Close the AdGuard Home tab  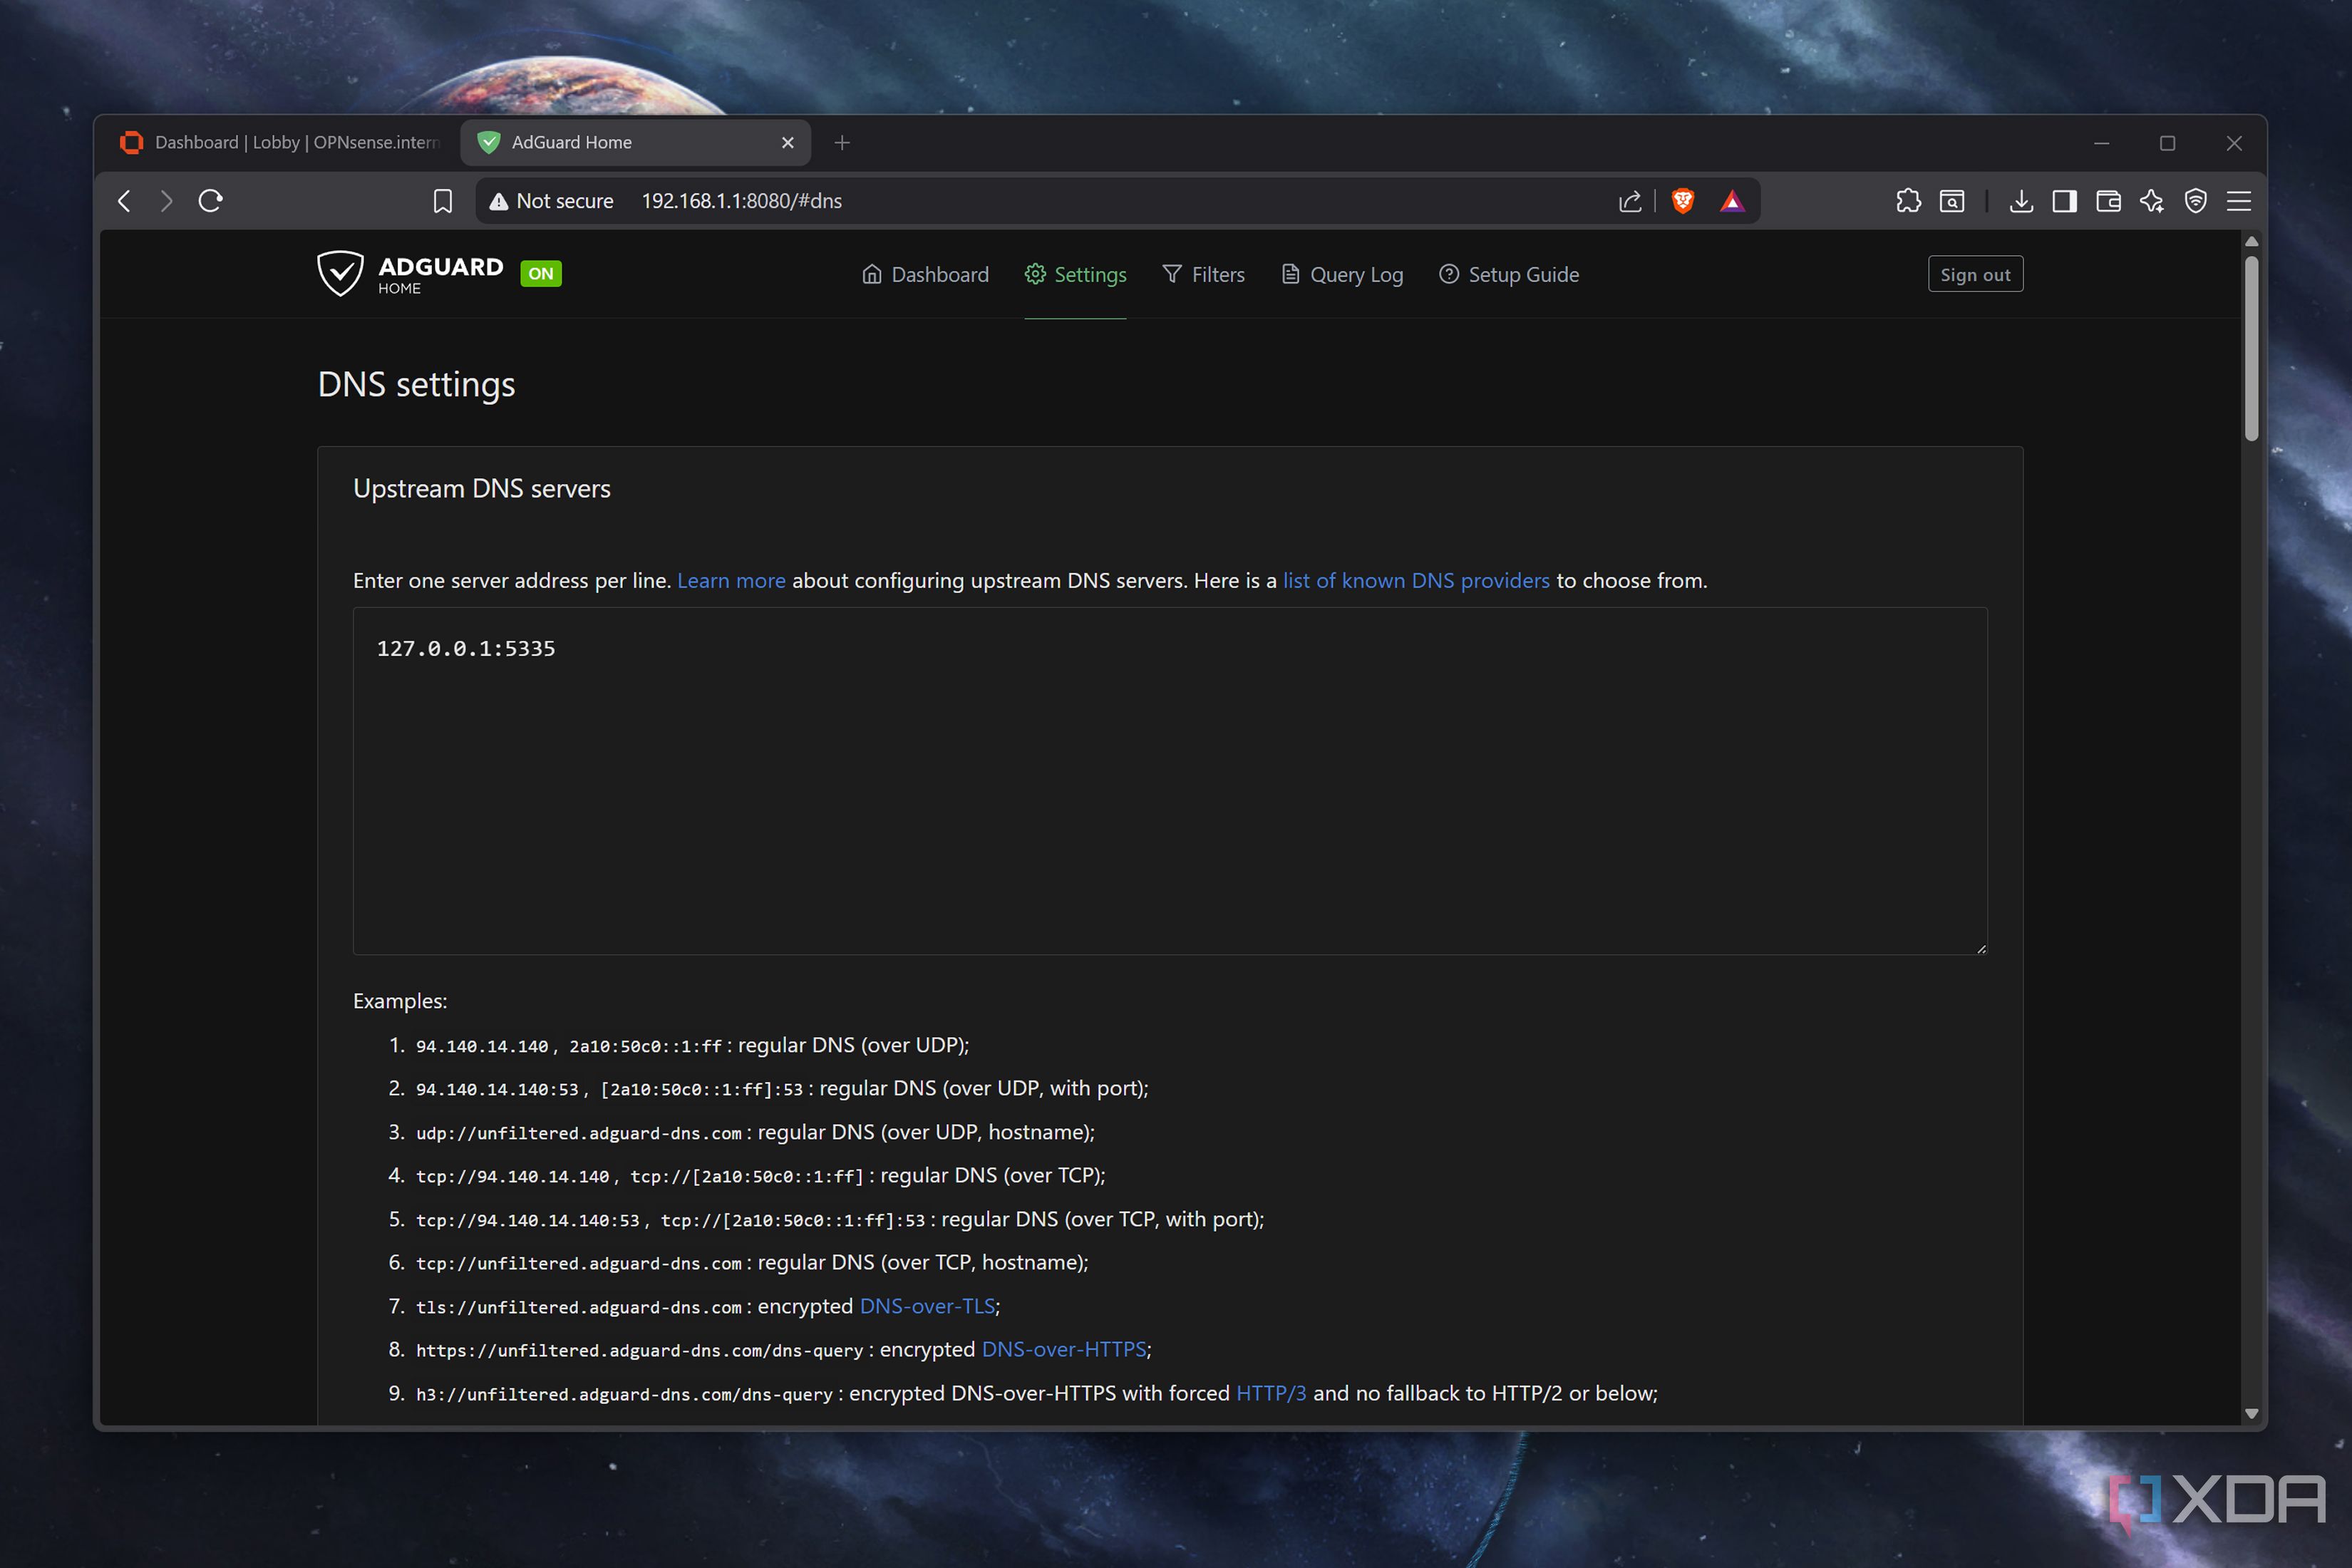(788, 142)
